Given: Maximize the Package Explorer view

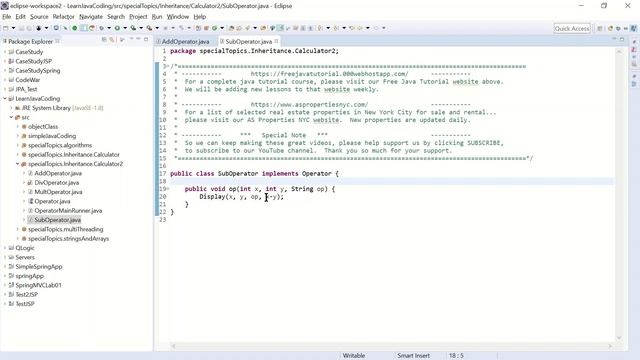Looking at the screenshot, I should point(146,39).
